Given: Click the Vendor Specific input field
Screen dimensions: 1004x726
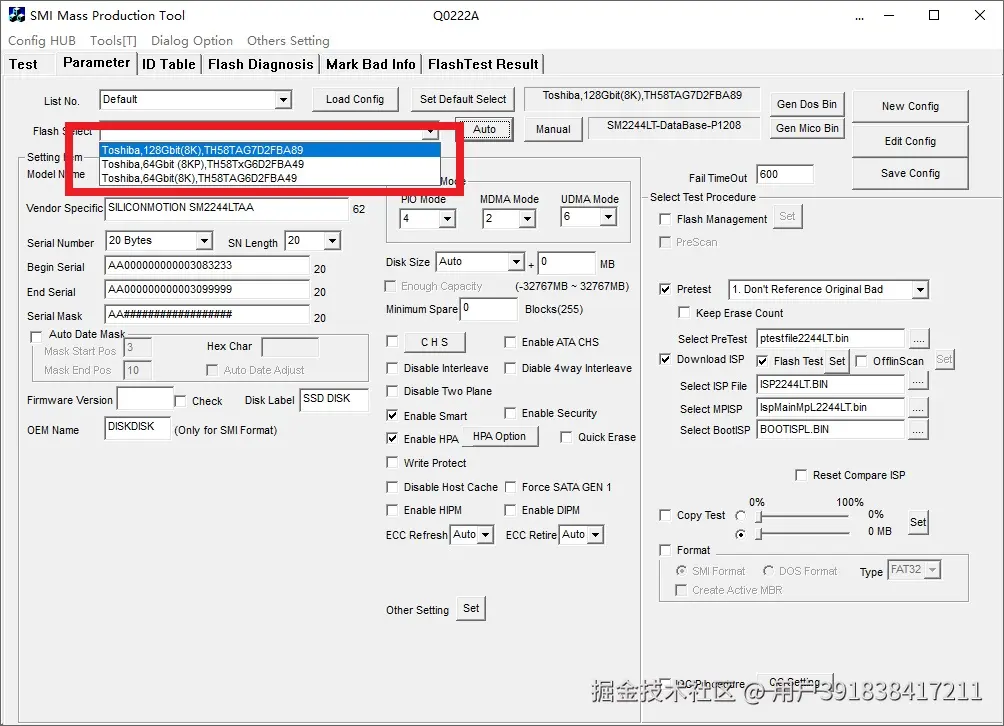Looking at the screenshot, I should [x=227, y=208].
